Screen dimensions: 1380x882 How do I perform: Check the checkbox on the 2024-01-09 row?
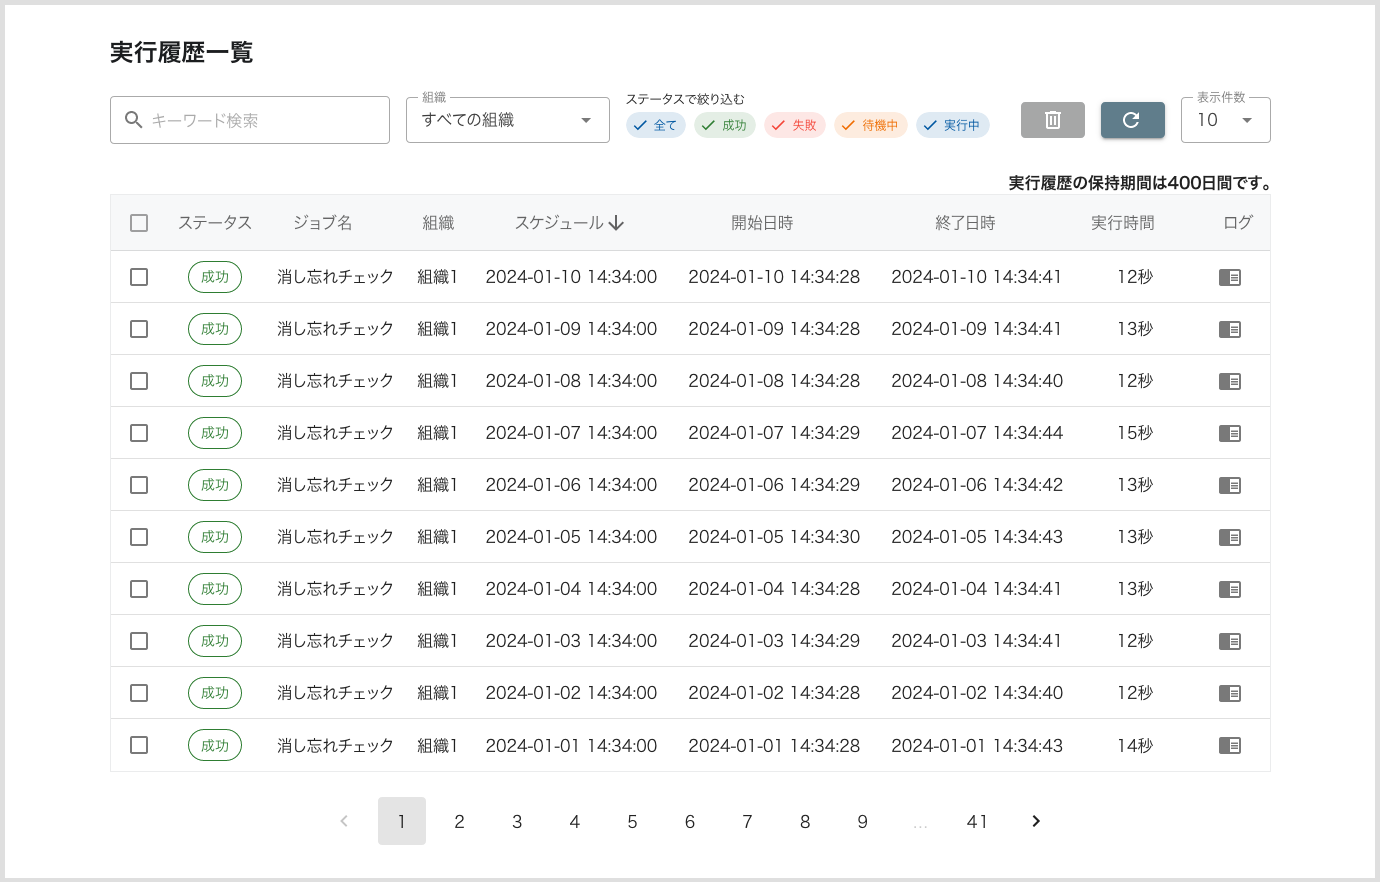pyautogui.click(x=139, y=328)
